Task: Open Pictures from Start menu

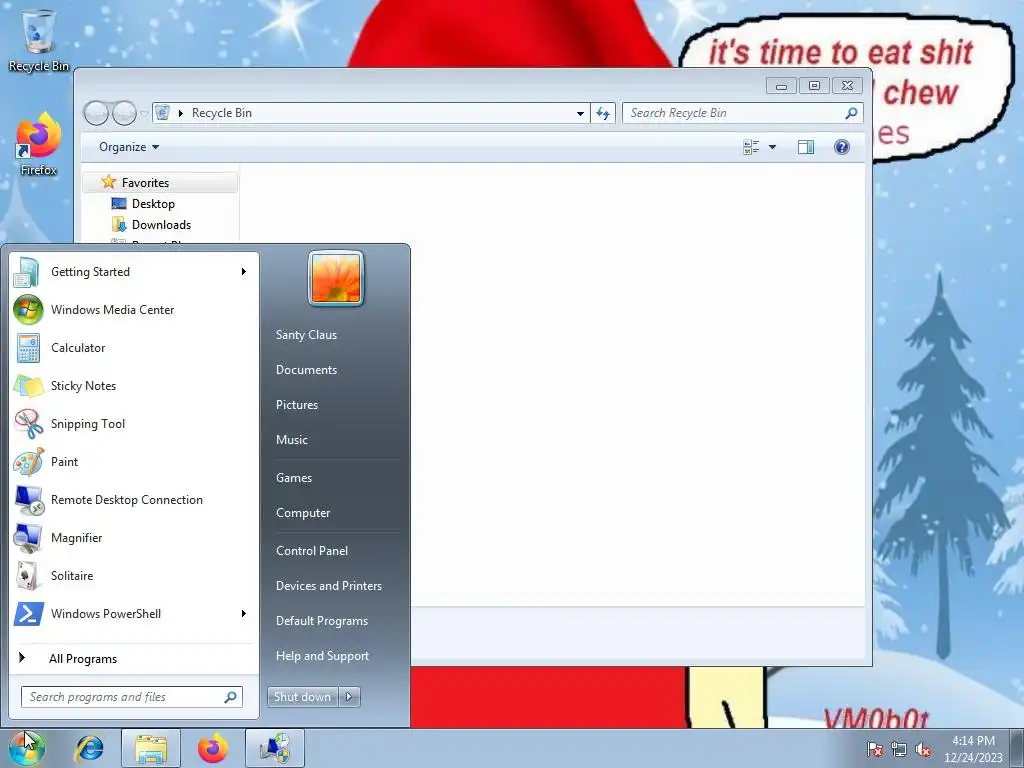Action: (296, 405)
